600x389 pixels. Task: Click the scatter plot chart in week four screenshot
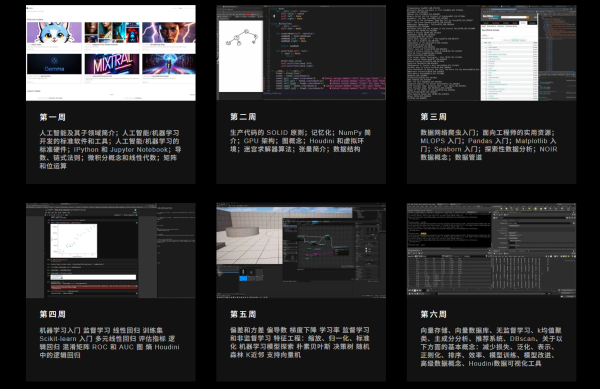(74, 241)
